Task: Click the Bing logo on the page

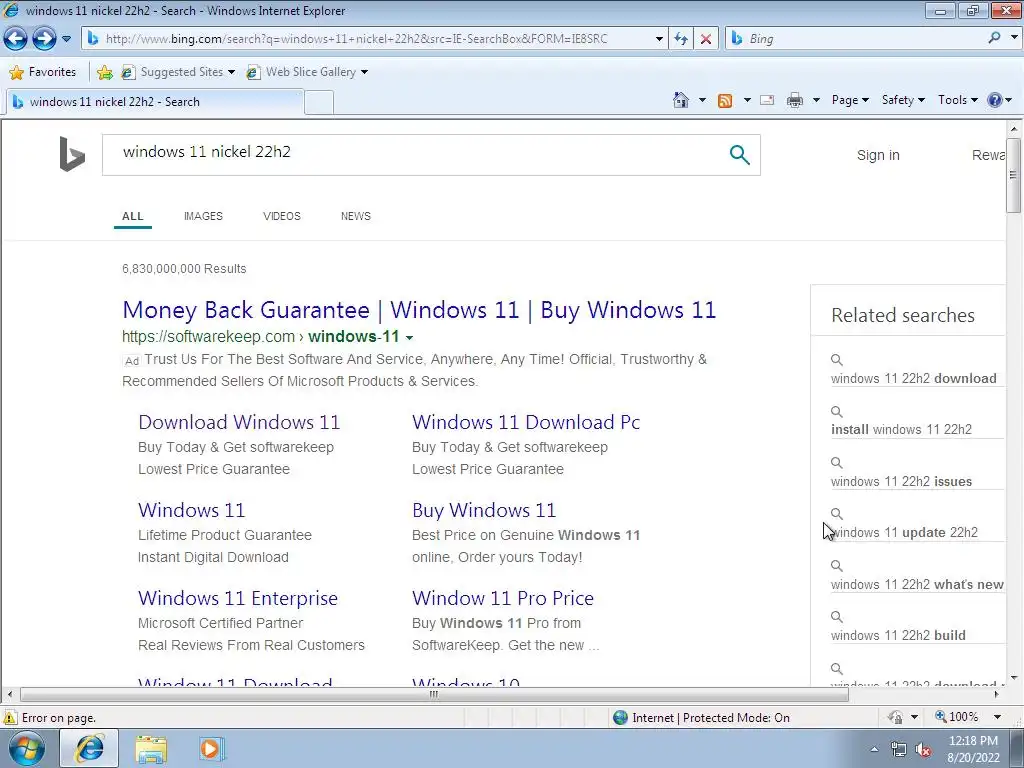Action: [72, 154]
